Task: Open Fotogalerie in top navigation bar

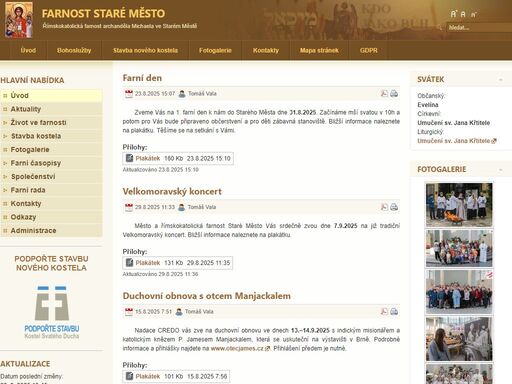Action: tap(215, 50)
